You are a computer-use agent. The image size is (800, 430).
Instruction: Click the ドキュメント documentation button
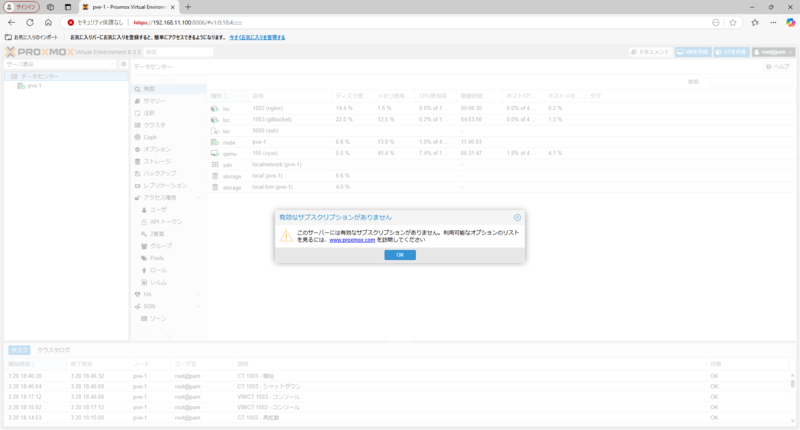pyautogui.click(x=650, y=52)
